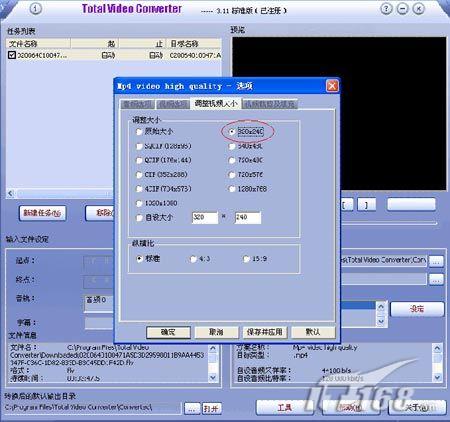Click the remove button beside new task

click(99, 213)
